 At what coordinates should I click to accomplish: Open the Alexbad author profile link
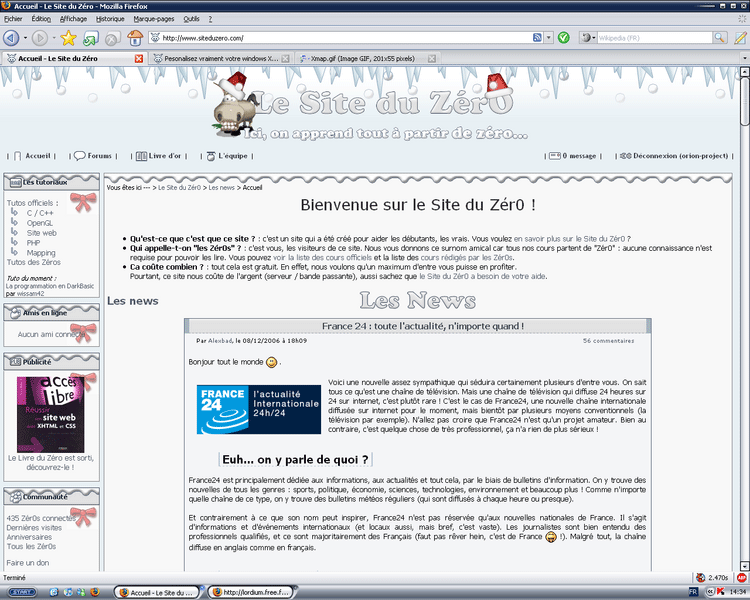click(220, 341)
